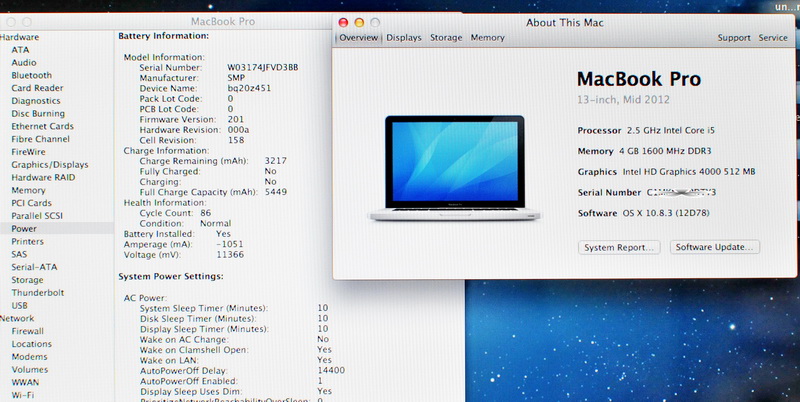Viewport: 800px width, 402px height.
Task: Click the Support link
Action: pos(734,38)
